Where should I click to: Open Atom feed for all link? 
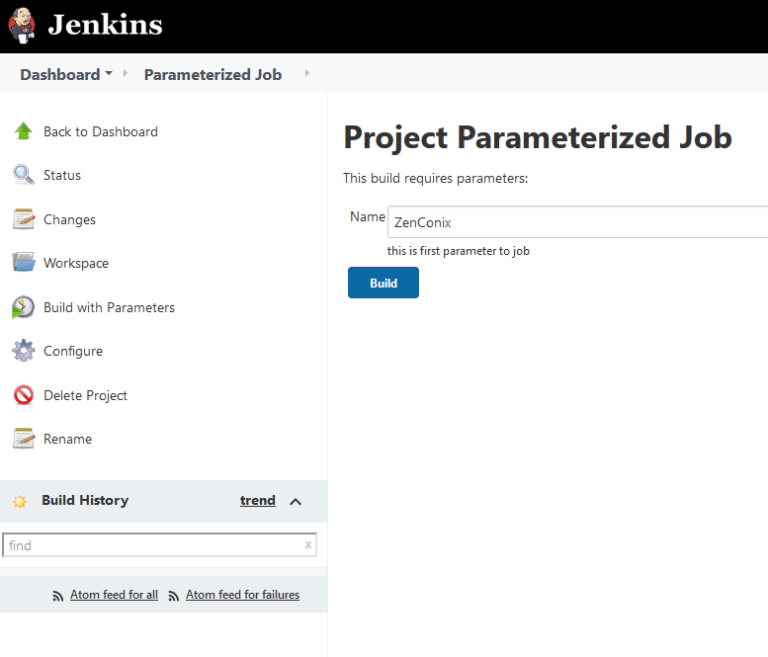tap(114, 595)
